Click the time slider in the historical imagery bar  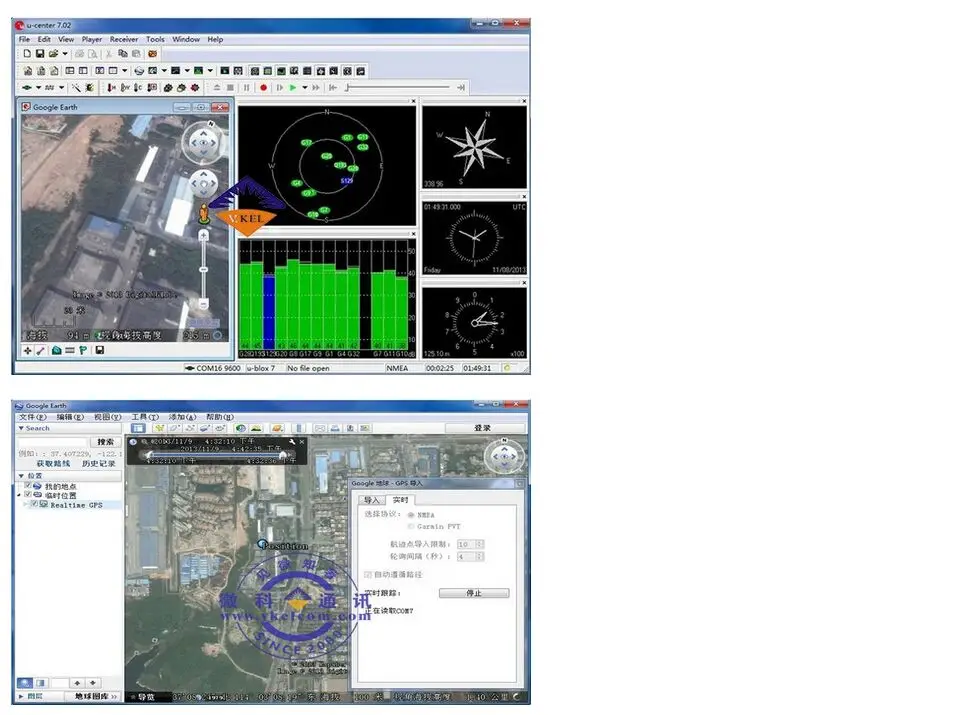[x=216, y=456]
